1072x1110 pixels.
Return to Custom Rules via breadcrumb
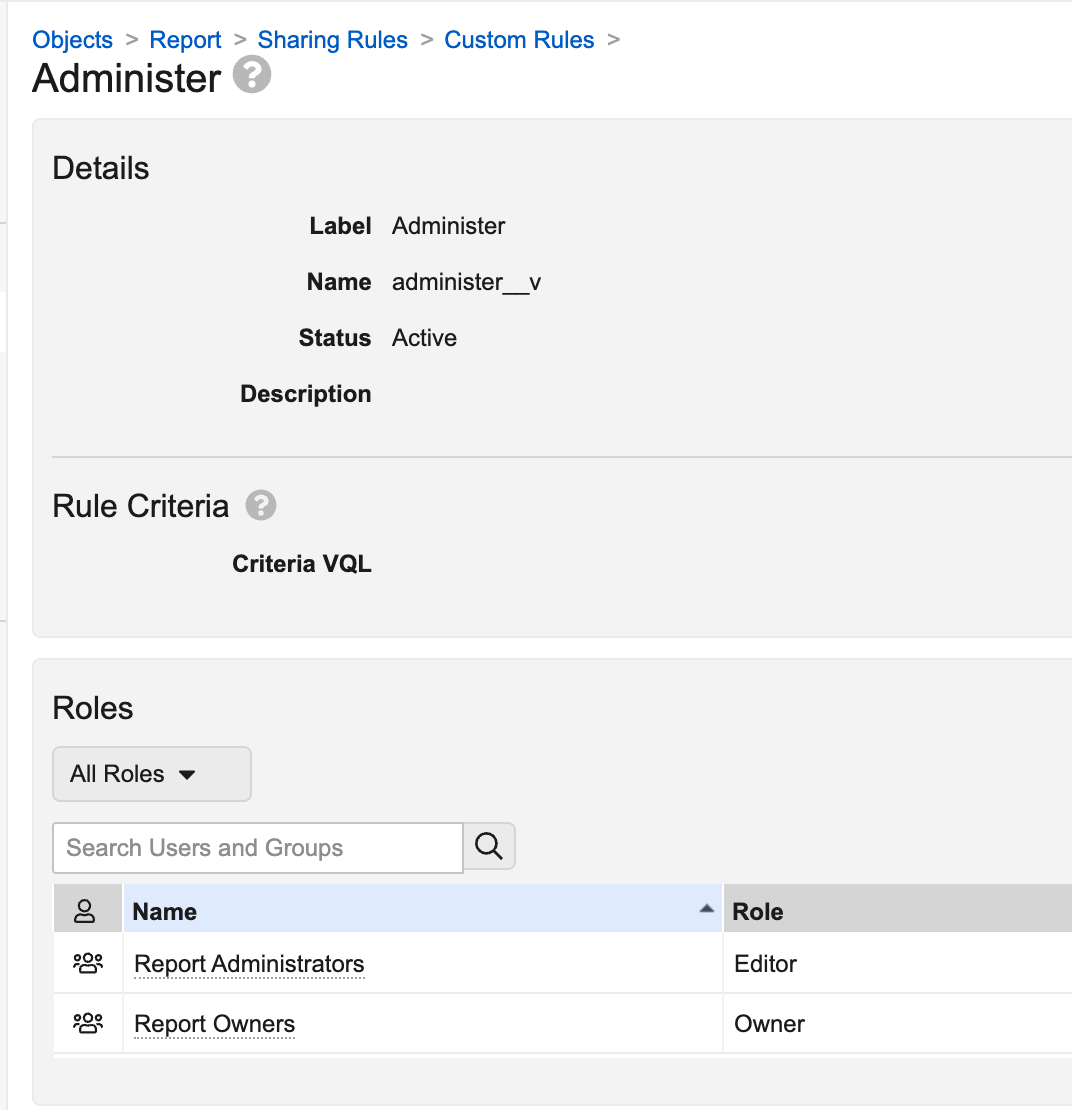point(519,40)
